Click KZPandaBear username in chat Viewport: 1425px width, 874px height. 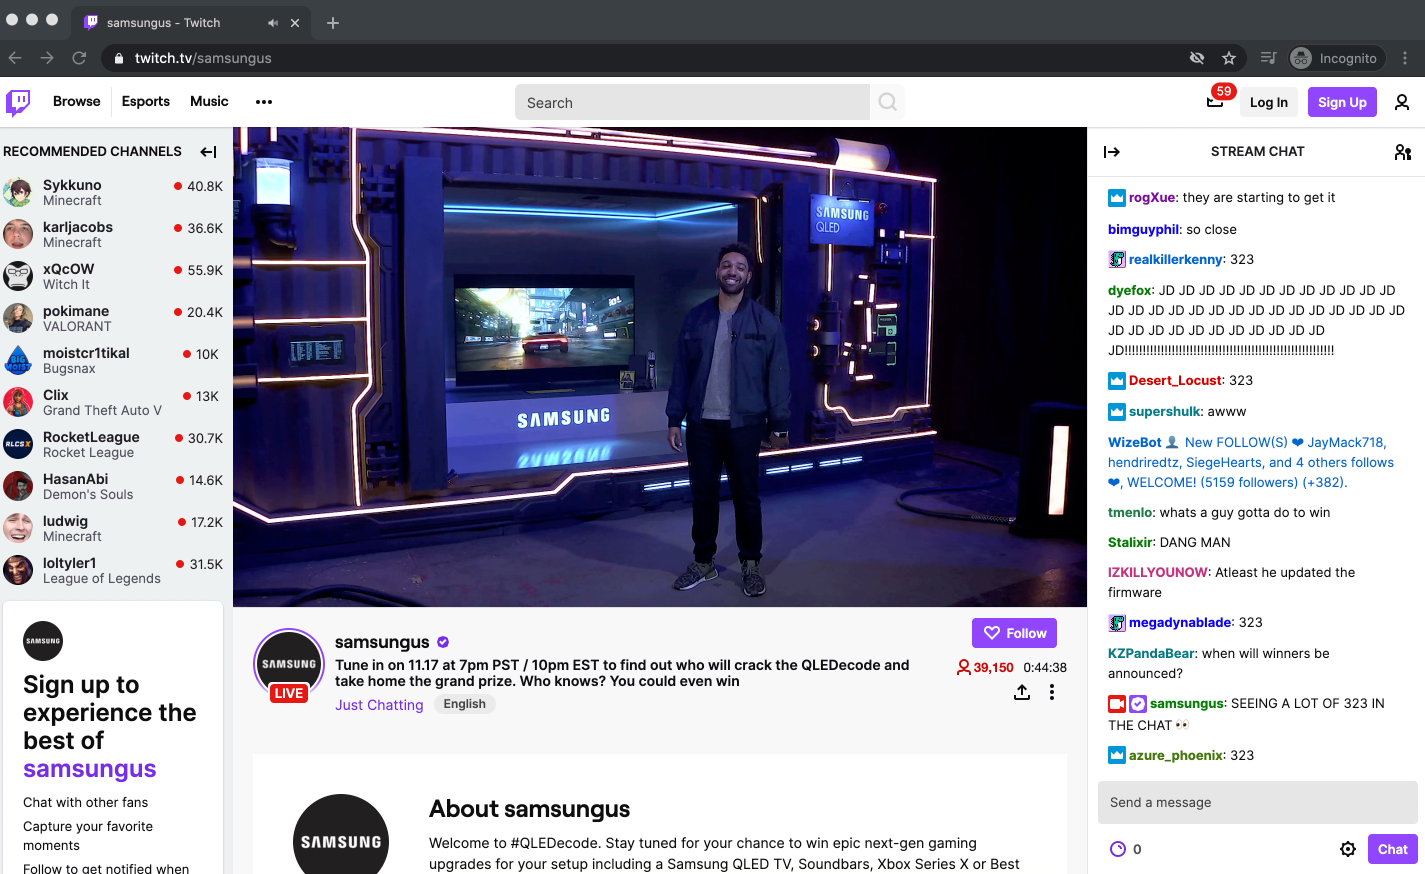[1152, 653]
